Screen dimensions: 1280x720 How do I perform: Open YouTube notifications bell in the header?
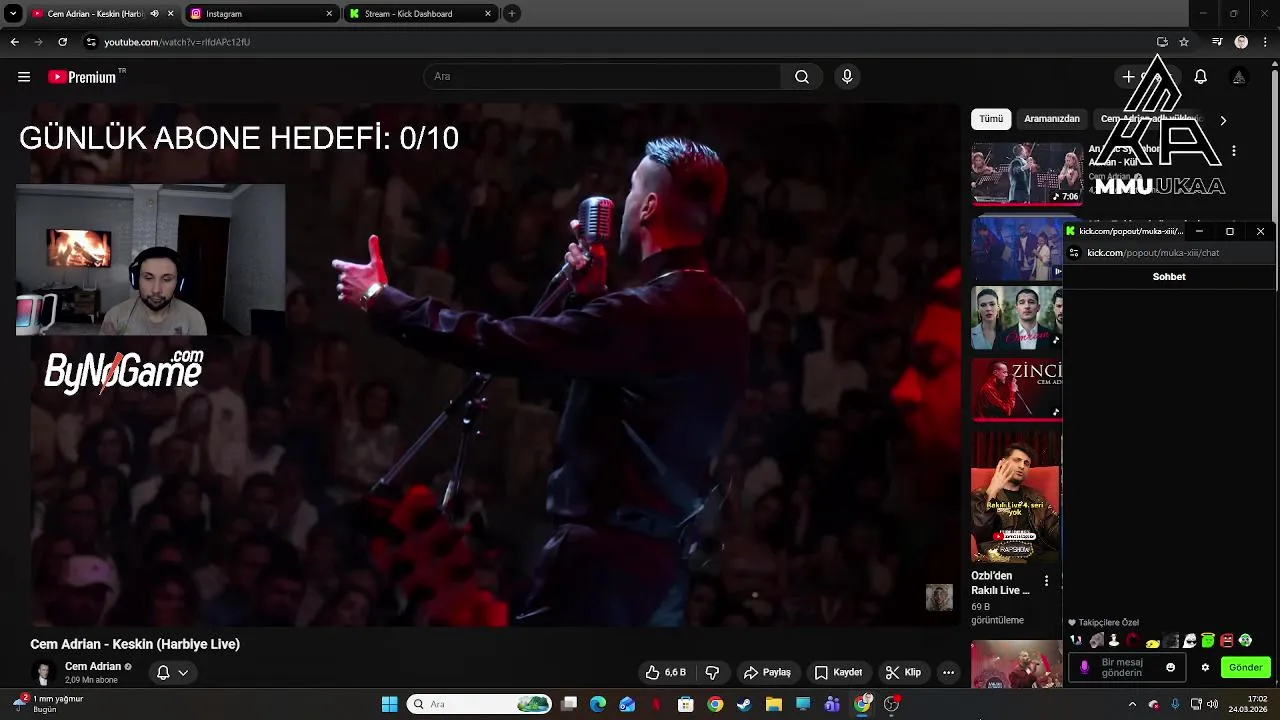(1201, 77)
